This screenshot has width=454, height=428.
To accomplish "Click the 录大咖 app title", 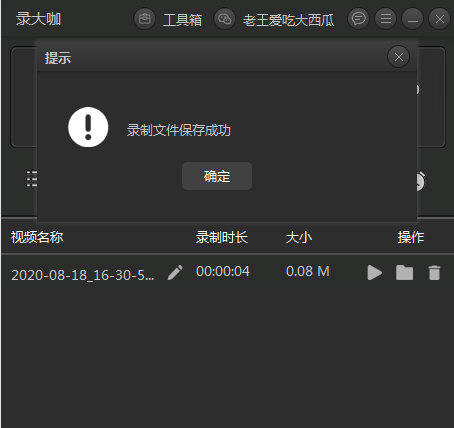I will [x=38, y=19].
